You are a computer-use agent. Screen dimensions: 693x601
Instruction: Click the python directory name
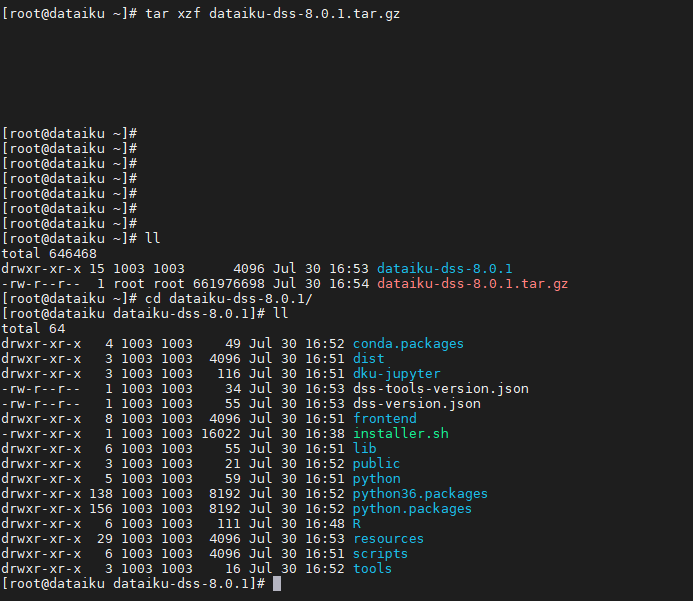(377, 479)
